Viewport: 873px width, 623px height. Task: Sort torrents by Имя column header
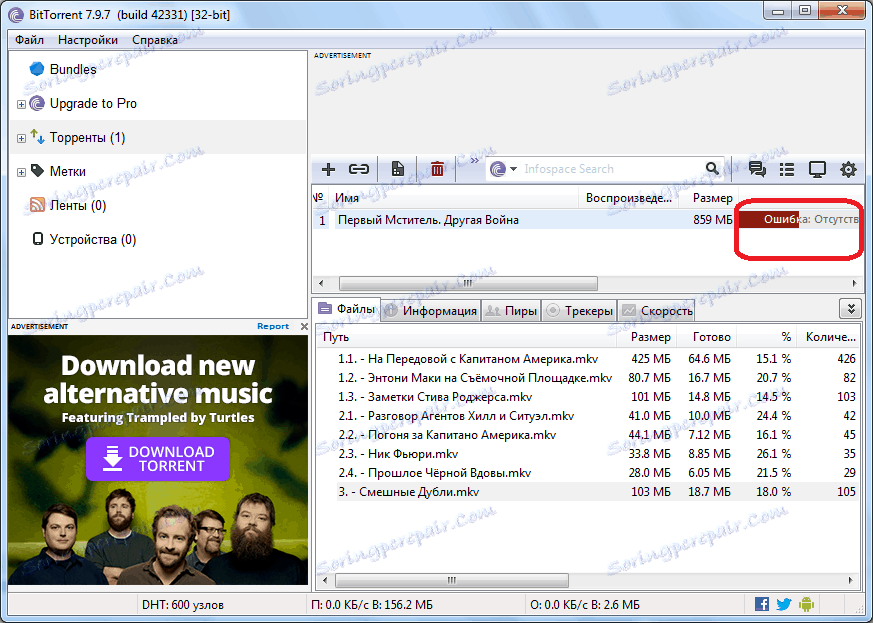455,198
